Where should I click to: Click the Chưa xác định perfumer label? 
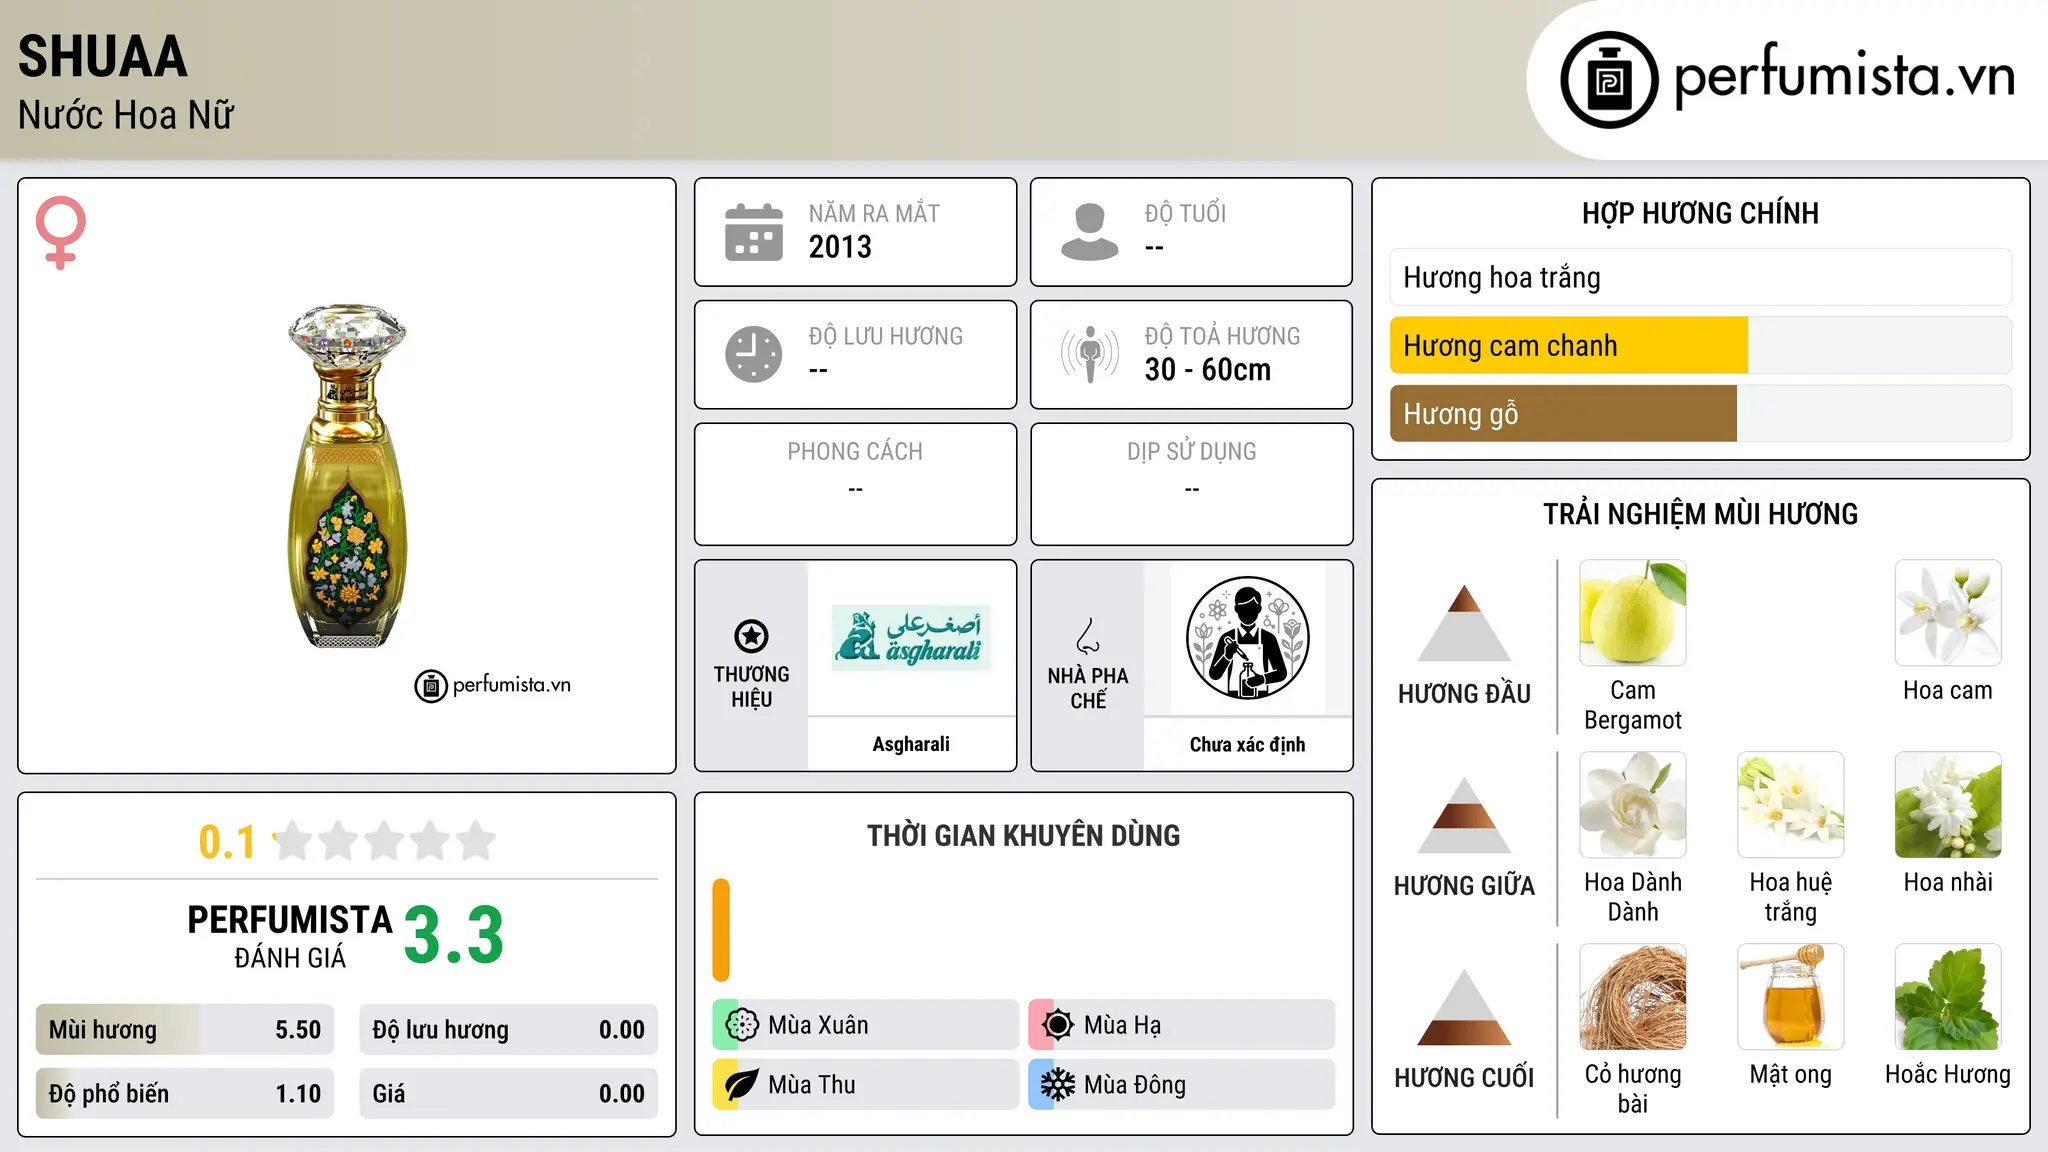coord(1247,744)
